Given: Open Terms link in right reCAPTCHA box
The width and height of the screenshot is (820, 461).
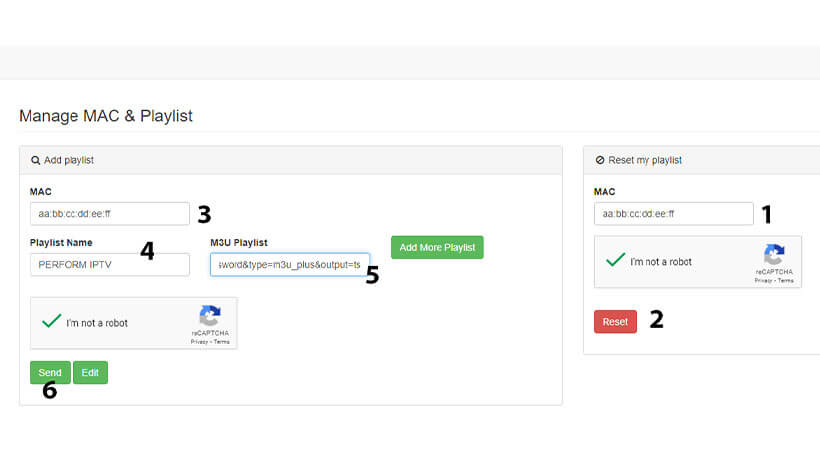Looking at the screenshot, I should [785, 281].
